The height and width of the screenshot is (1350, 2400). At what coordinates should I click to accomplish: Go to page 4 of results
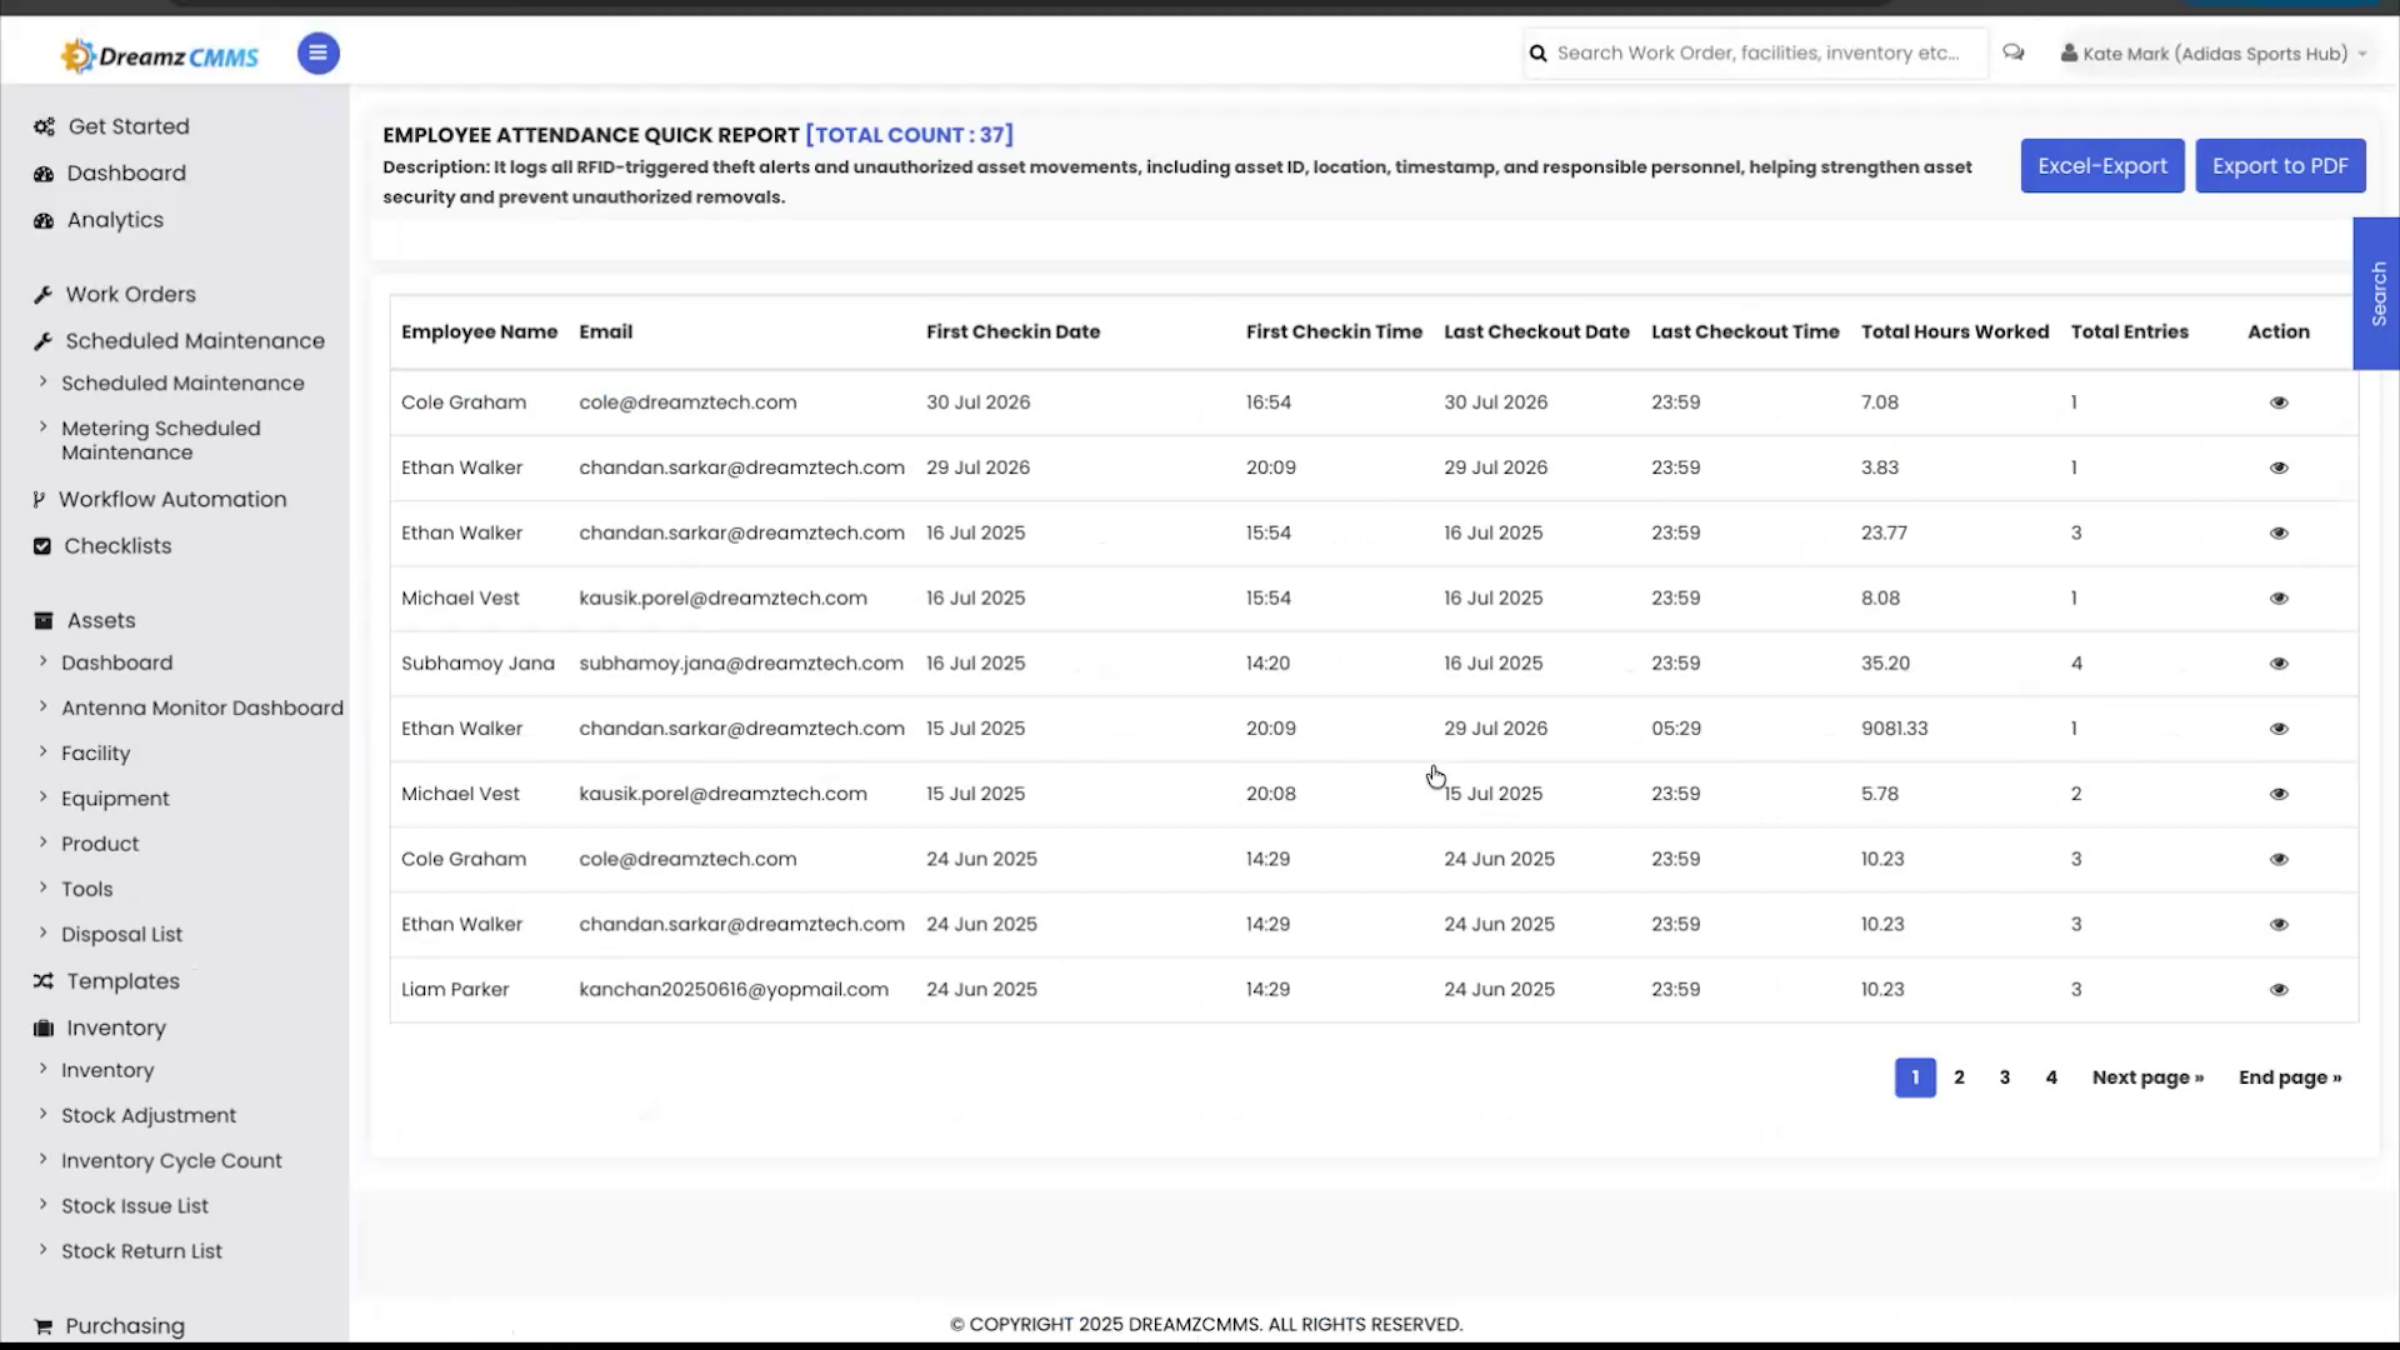point(2051,1078)
